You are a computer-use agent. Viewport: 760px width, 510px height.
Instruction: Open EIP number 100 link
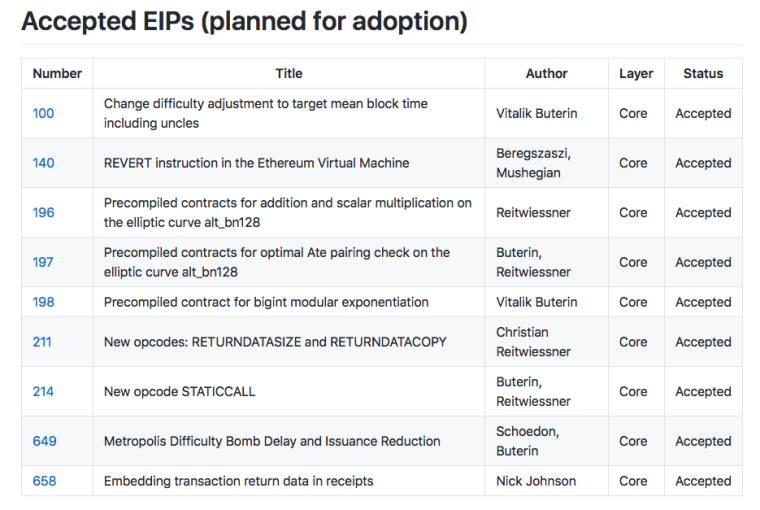click(x=43, y=113)
